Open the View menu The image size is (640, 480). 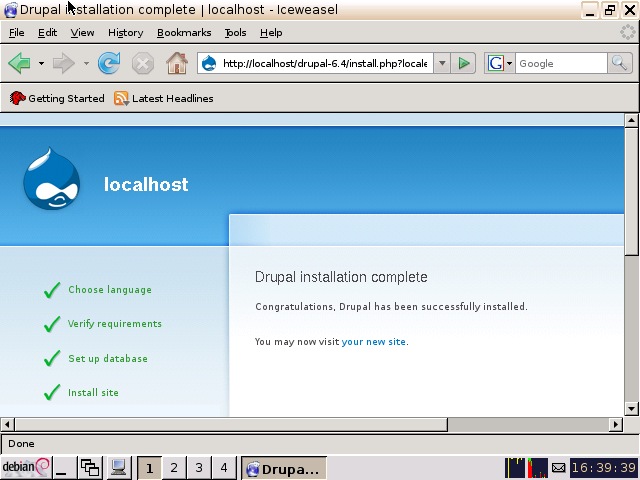(82, 33)
